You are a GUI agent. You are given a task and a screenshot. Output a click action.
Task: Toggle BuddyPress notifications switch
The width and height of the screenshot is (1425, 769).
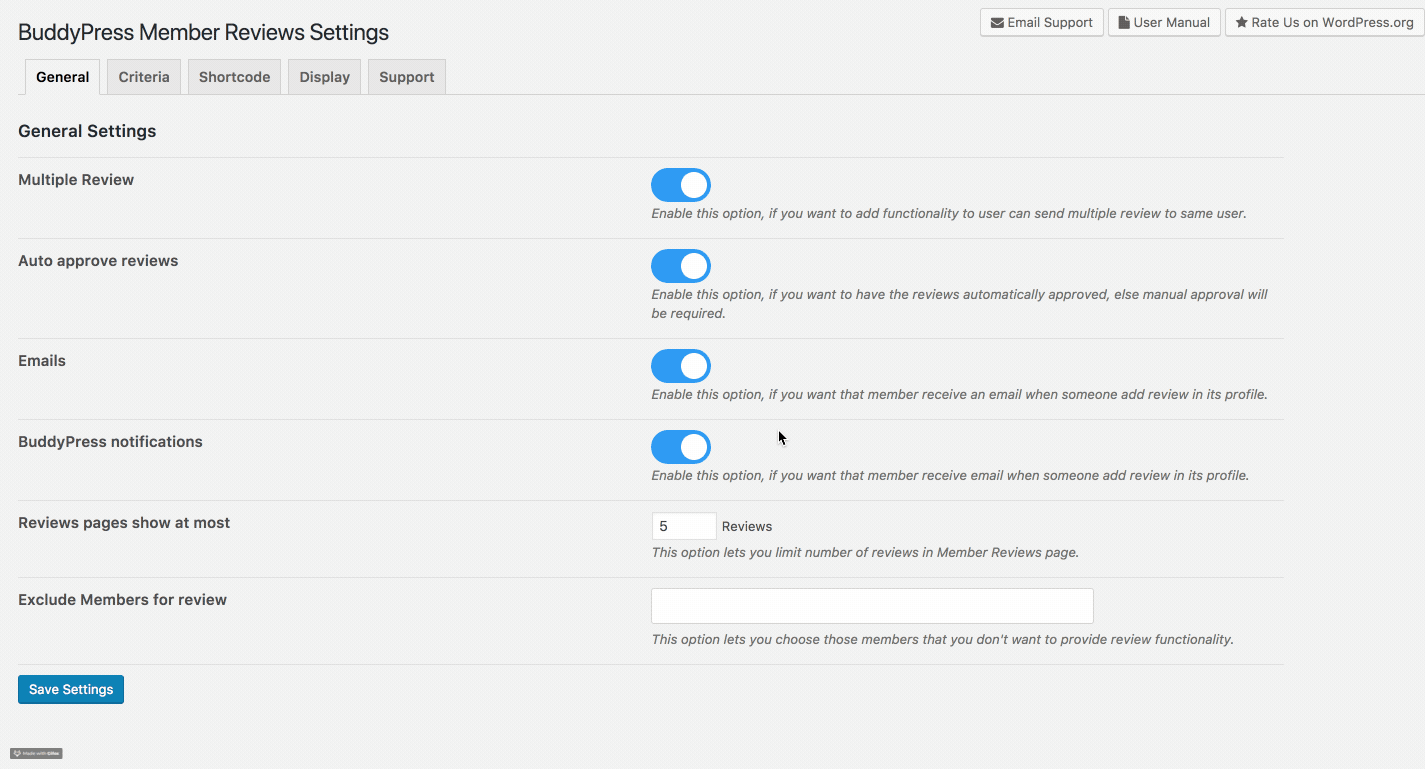pyautogui.click(x=681, y=447)
